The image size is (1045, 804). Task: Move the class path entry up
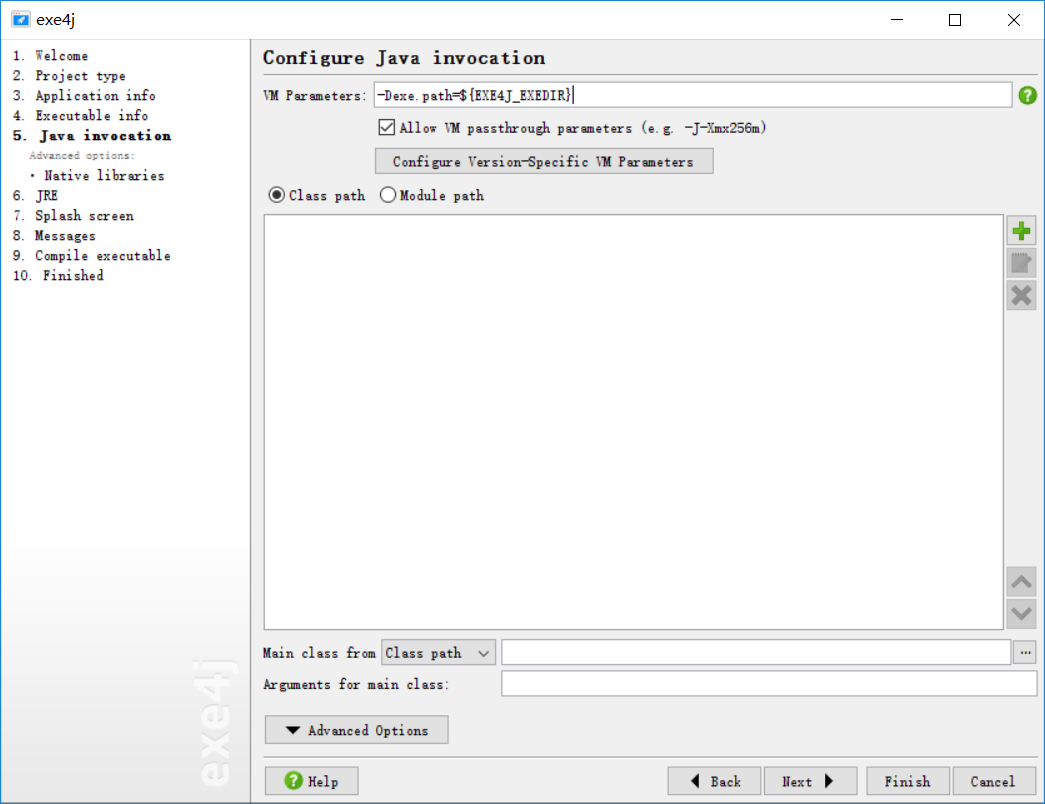click(1021, 582)
